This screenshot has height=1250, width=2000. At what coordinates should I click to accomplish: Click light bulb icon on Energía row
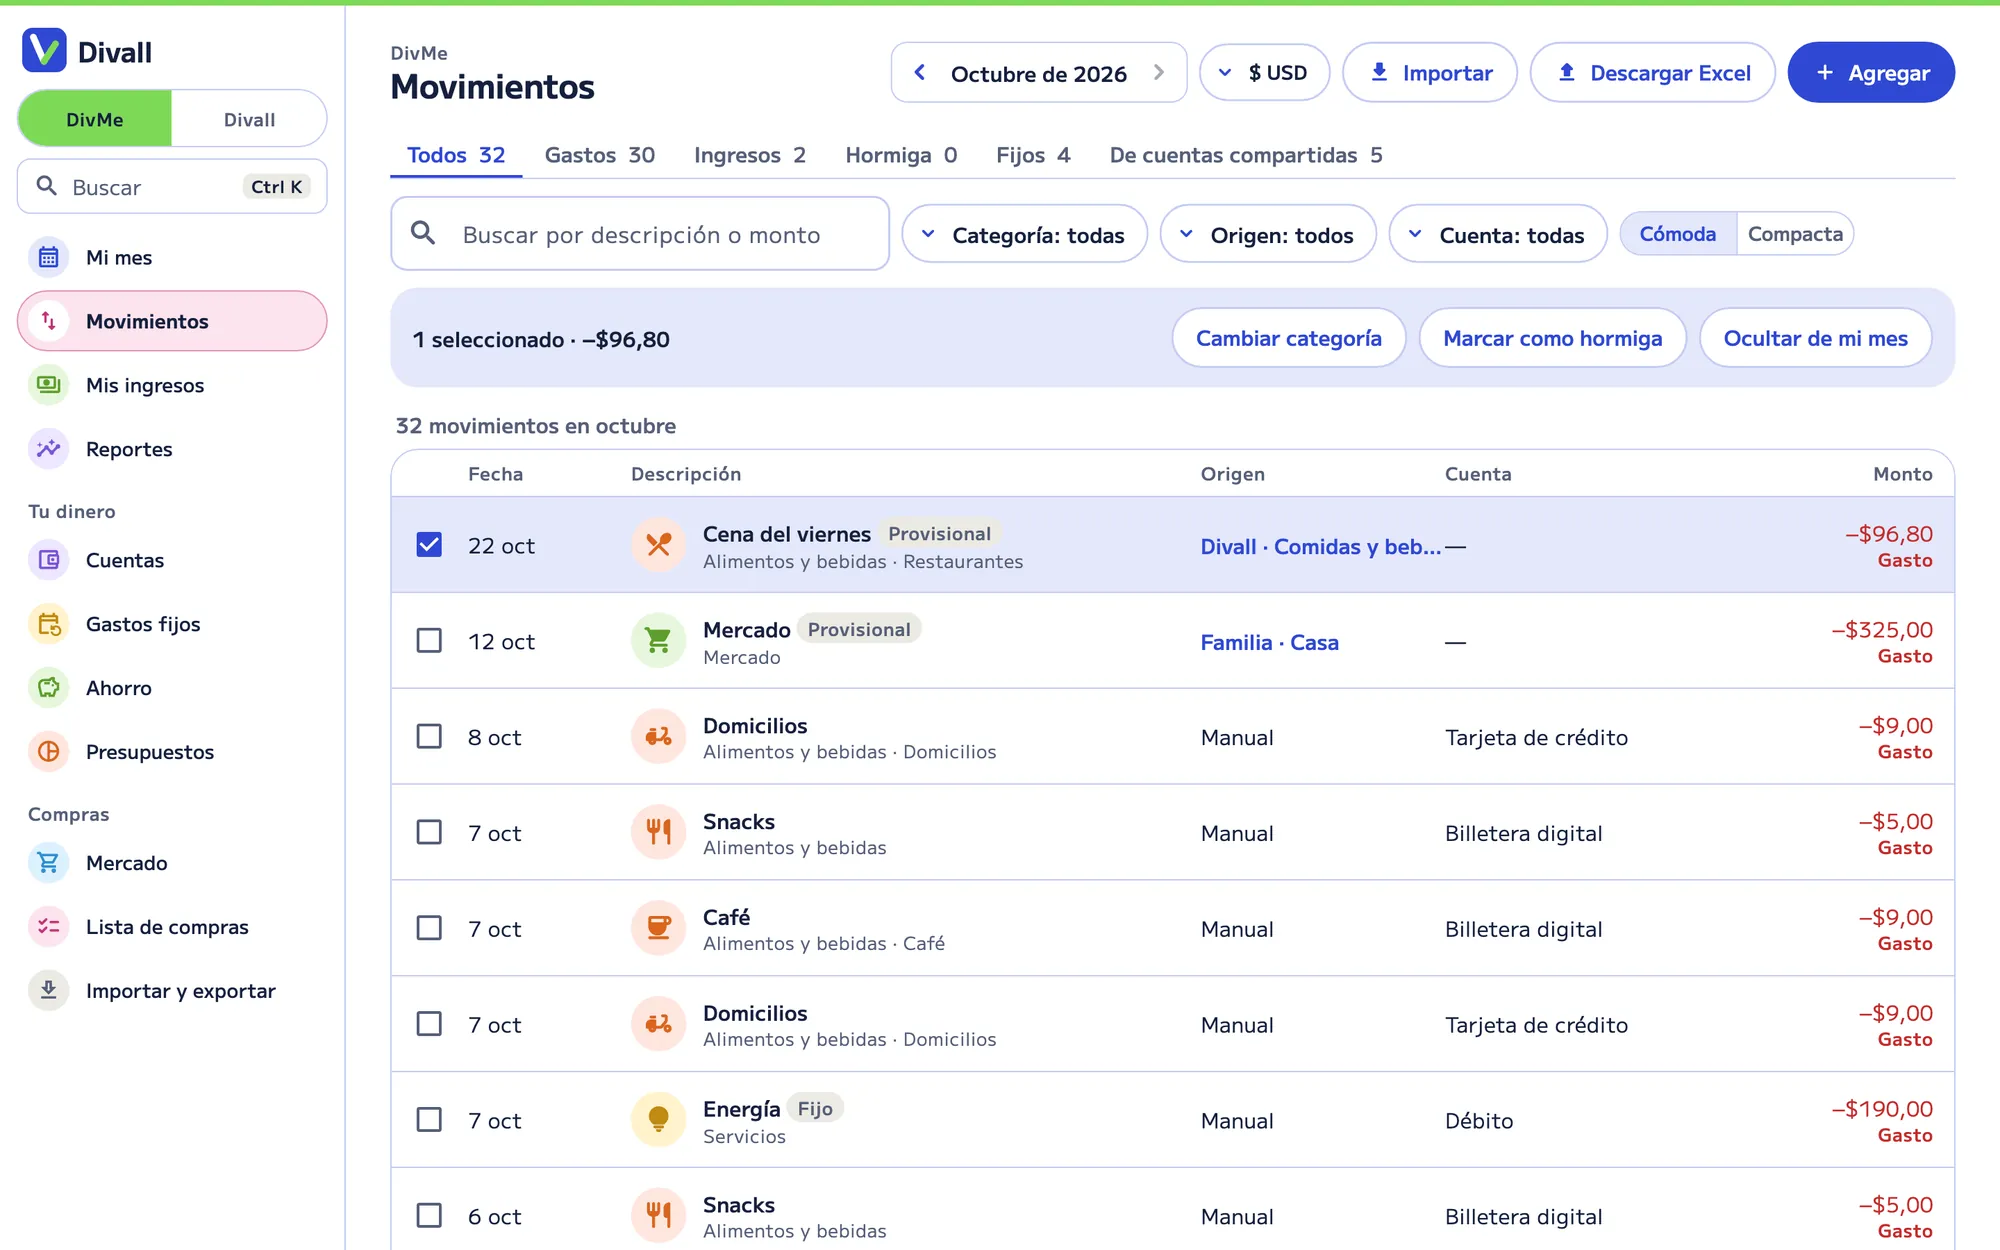658,1120
